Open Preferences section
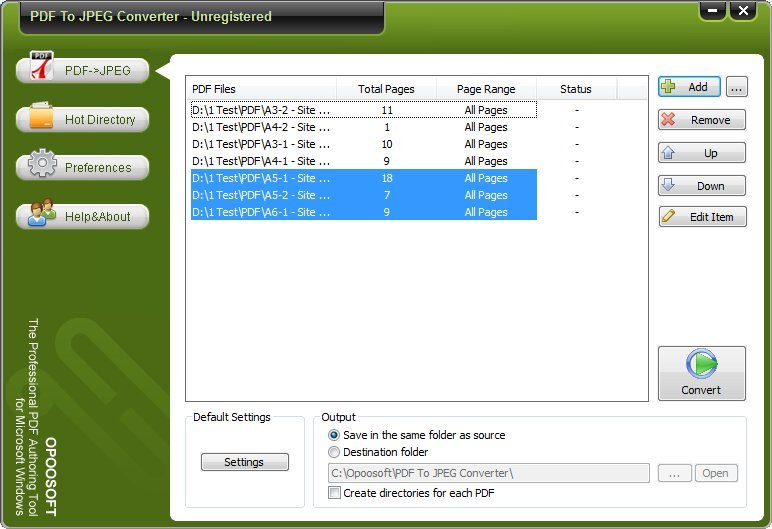 (x=83, y=167)
